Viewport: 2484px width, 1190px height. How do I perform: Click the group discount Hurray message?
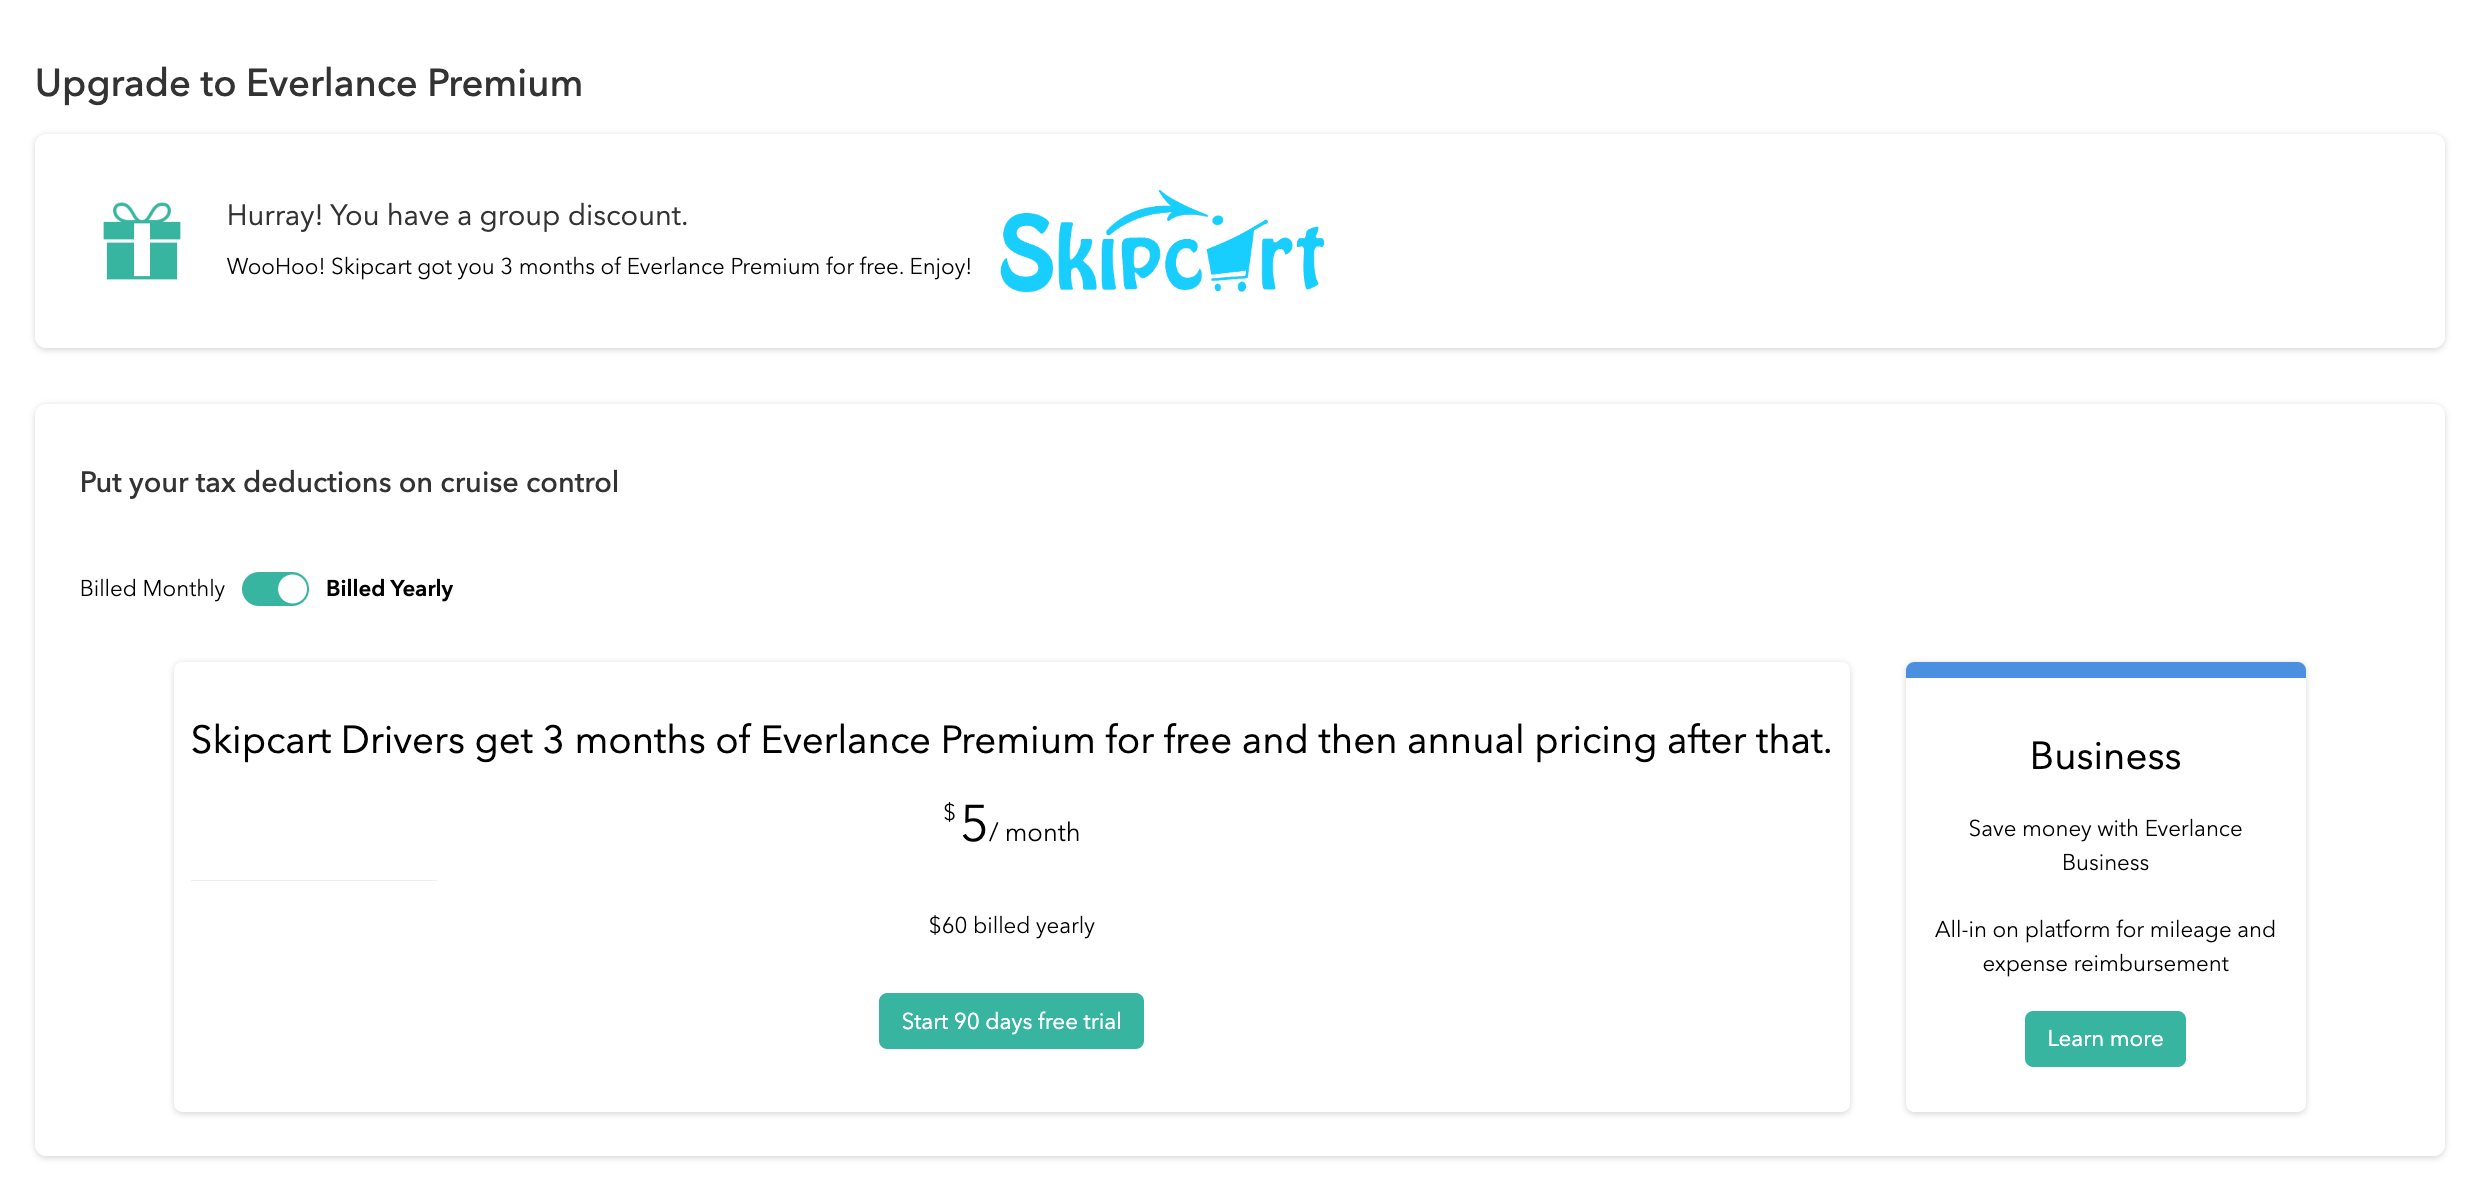coord(457,215)
